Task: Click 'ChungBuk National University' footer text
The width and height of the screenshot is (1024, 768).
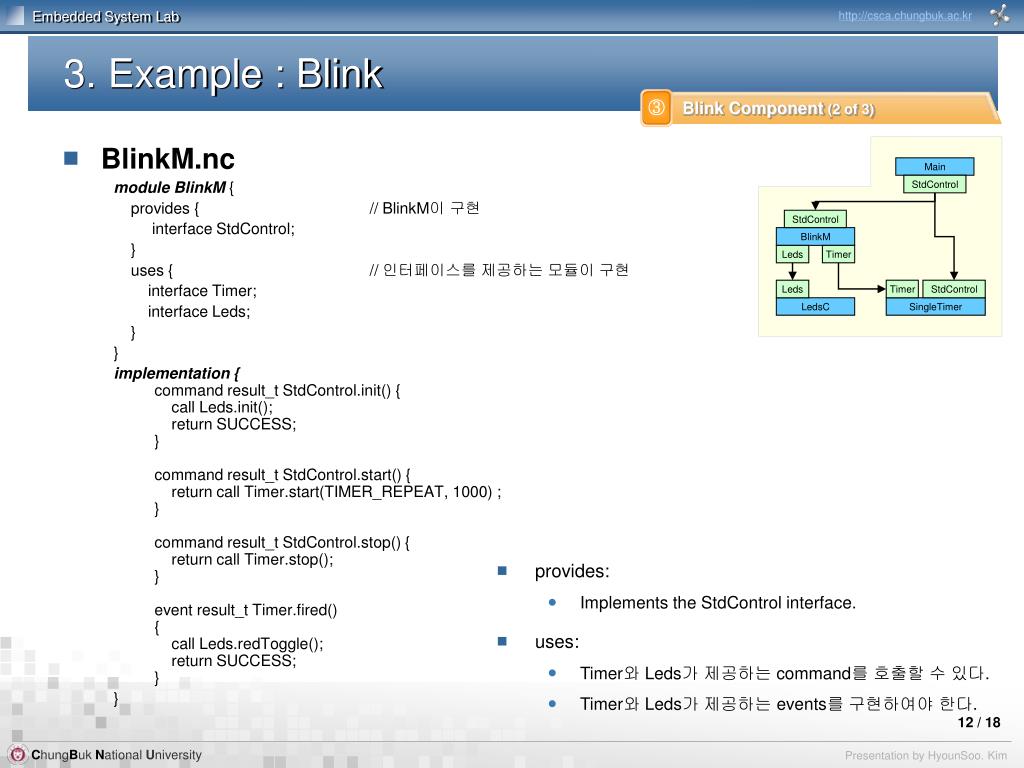Action: point(116,755)
